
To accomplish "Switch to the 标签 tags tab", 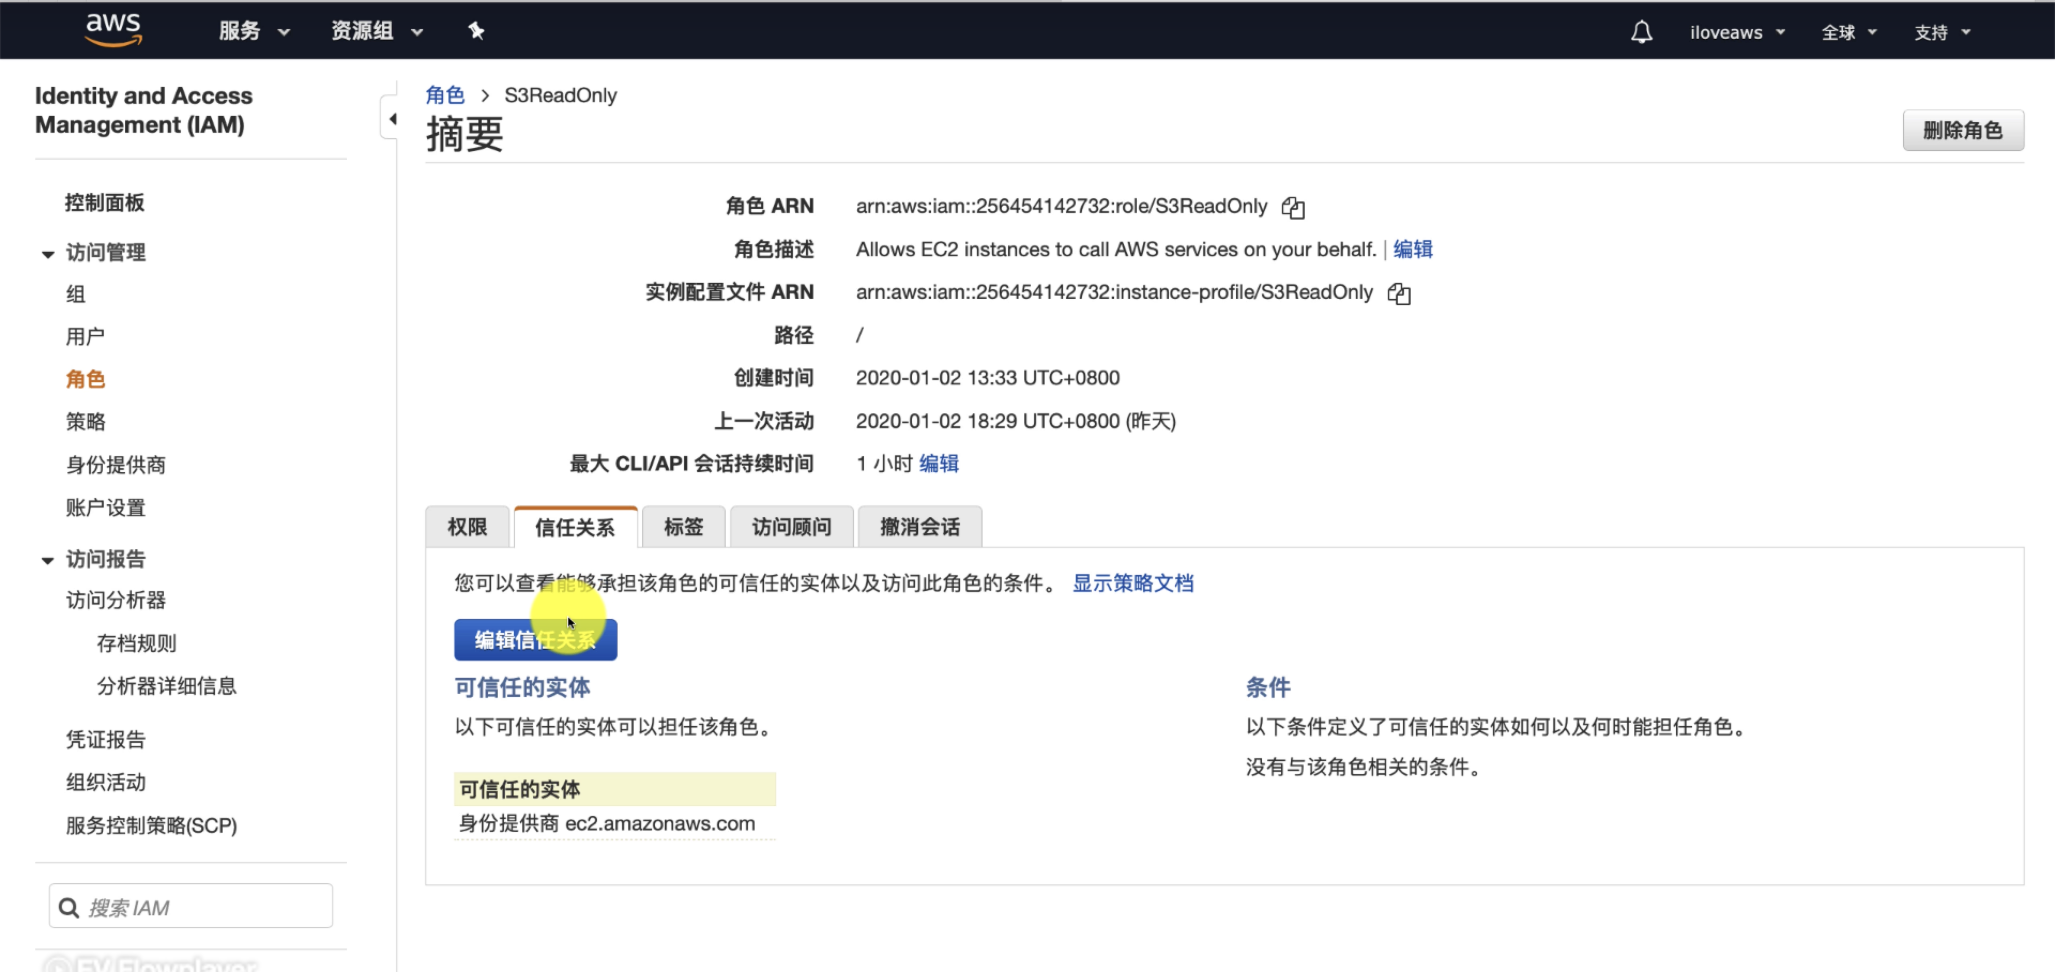I will (684, 527).
